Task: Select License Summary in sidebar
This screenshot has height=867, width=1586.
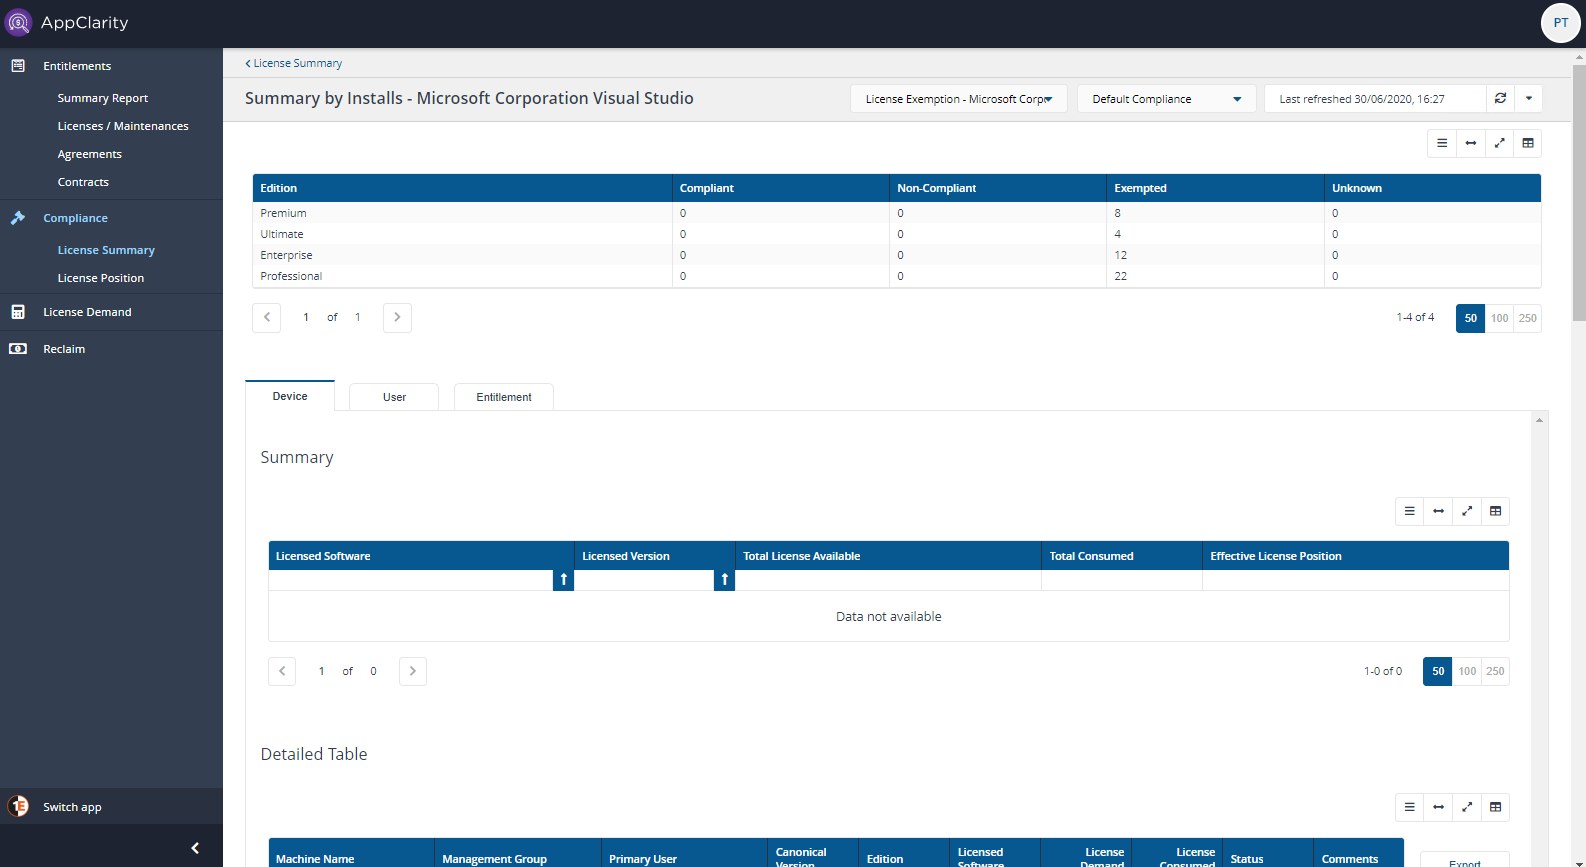Action: (106, 250)
